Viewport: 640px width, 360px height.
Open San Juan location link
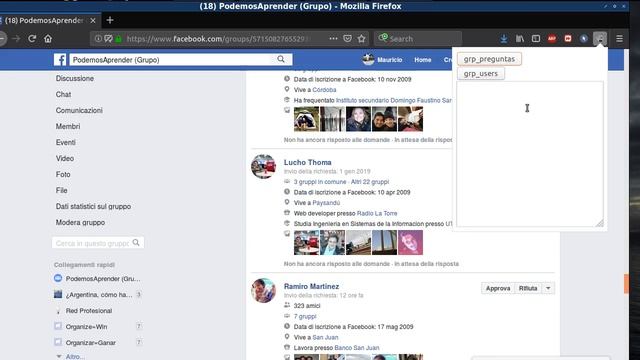[x=325, y=337]
